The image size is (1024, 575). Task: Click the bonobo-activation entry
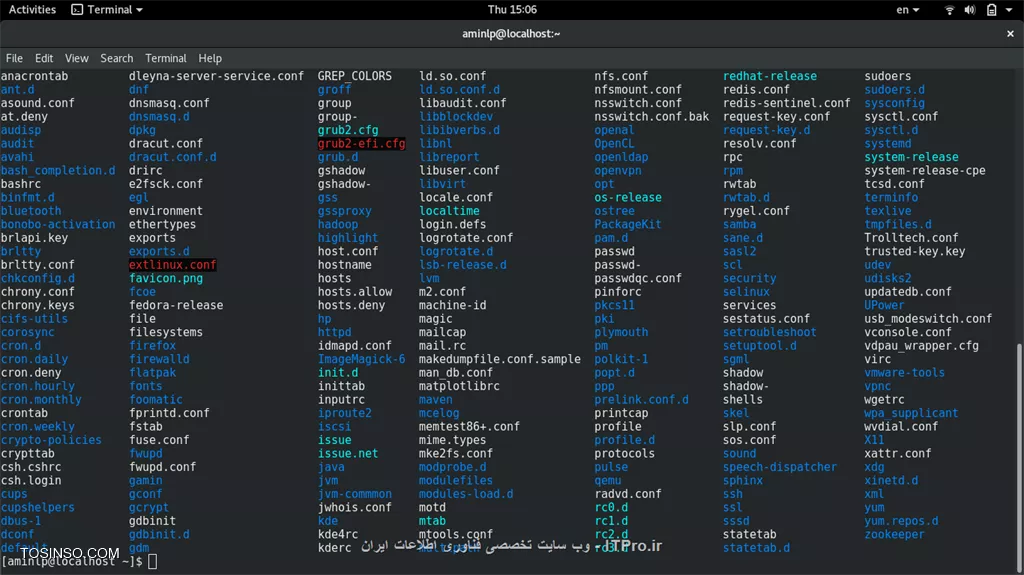[x=57, y=224]
